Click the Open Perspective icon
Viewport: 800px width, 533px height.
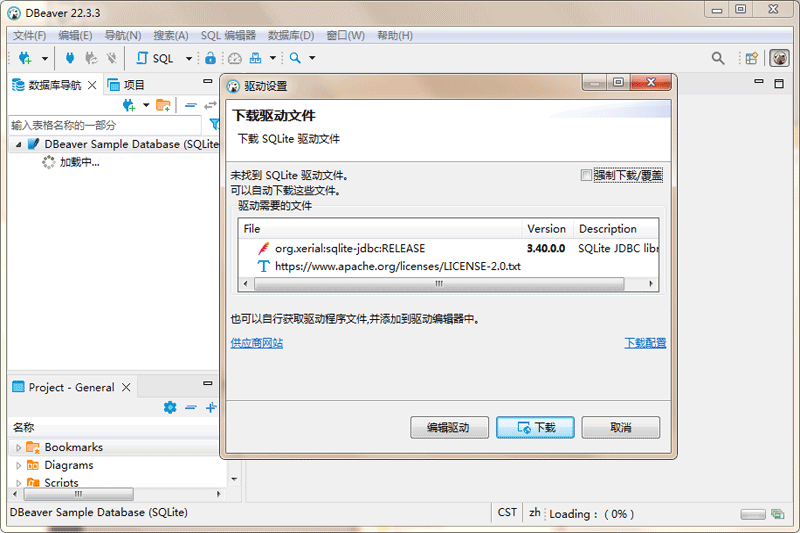[752, 58]
